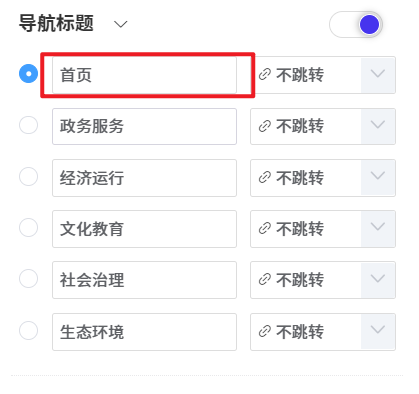Open the jump dropdown arrow for 生态环境
419x394 pixels.
pos(378,330)
